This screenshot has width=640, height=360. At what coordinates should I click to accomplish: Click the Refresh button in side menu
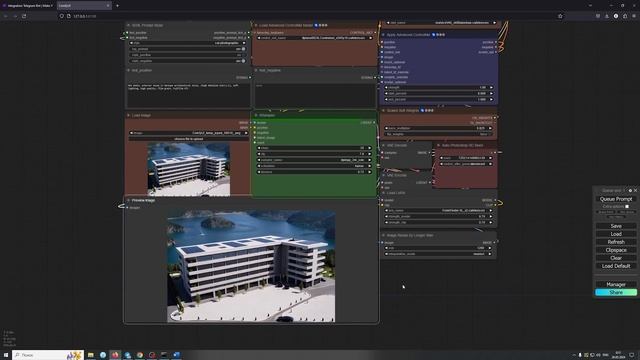click(616, 242)
